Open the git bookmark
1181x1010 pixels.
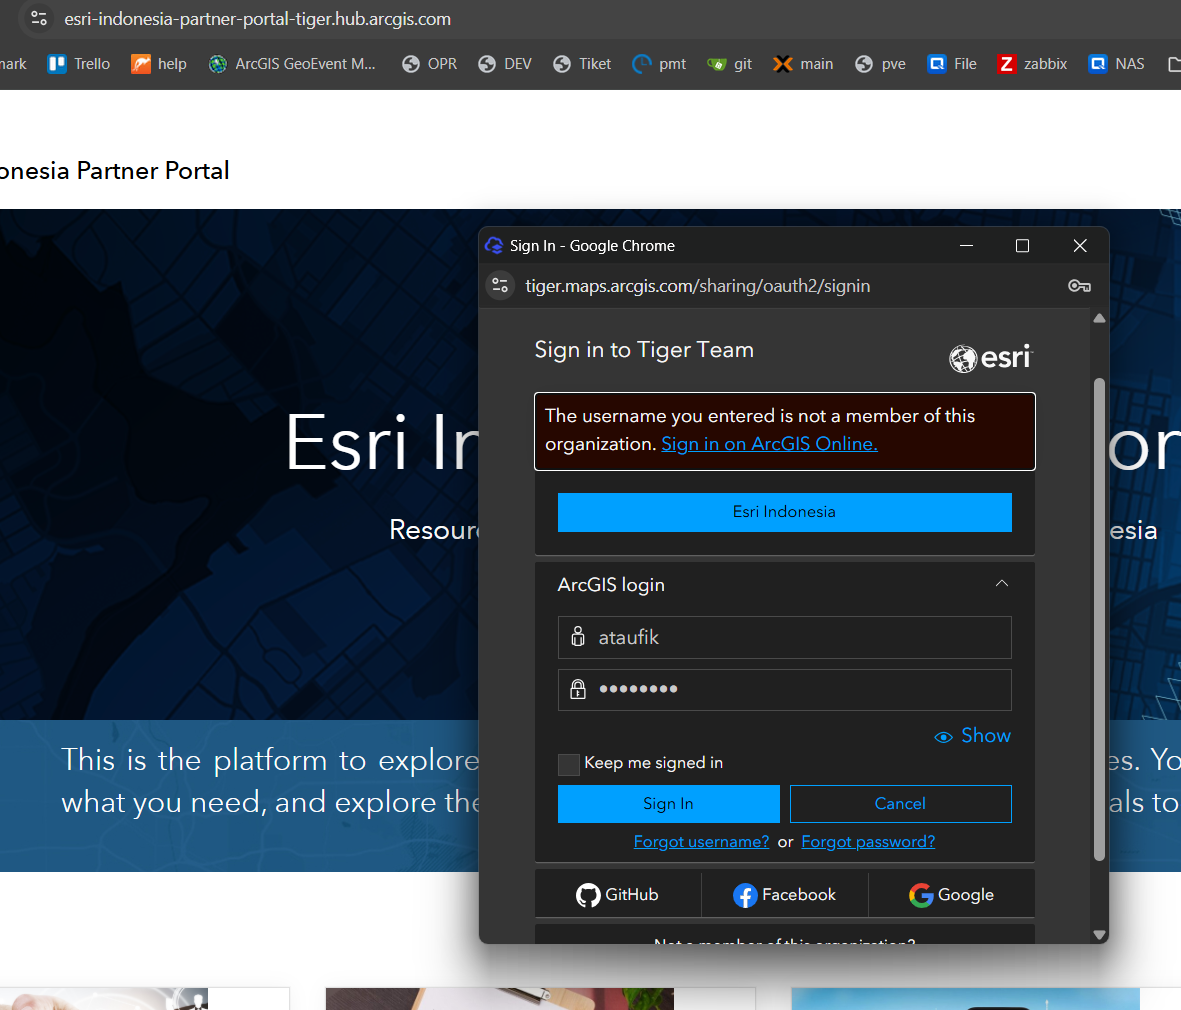click(729, 64)
